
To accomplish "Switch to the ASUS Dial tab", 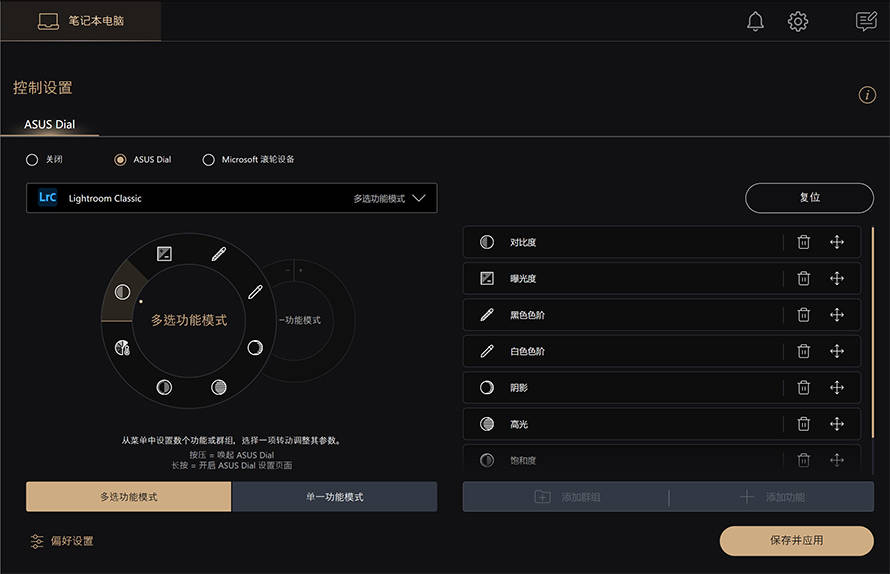I will coord(49,125).
